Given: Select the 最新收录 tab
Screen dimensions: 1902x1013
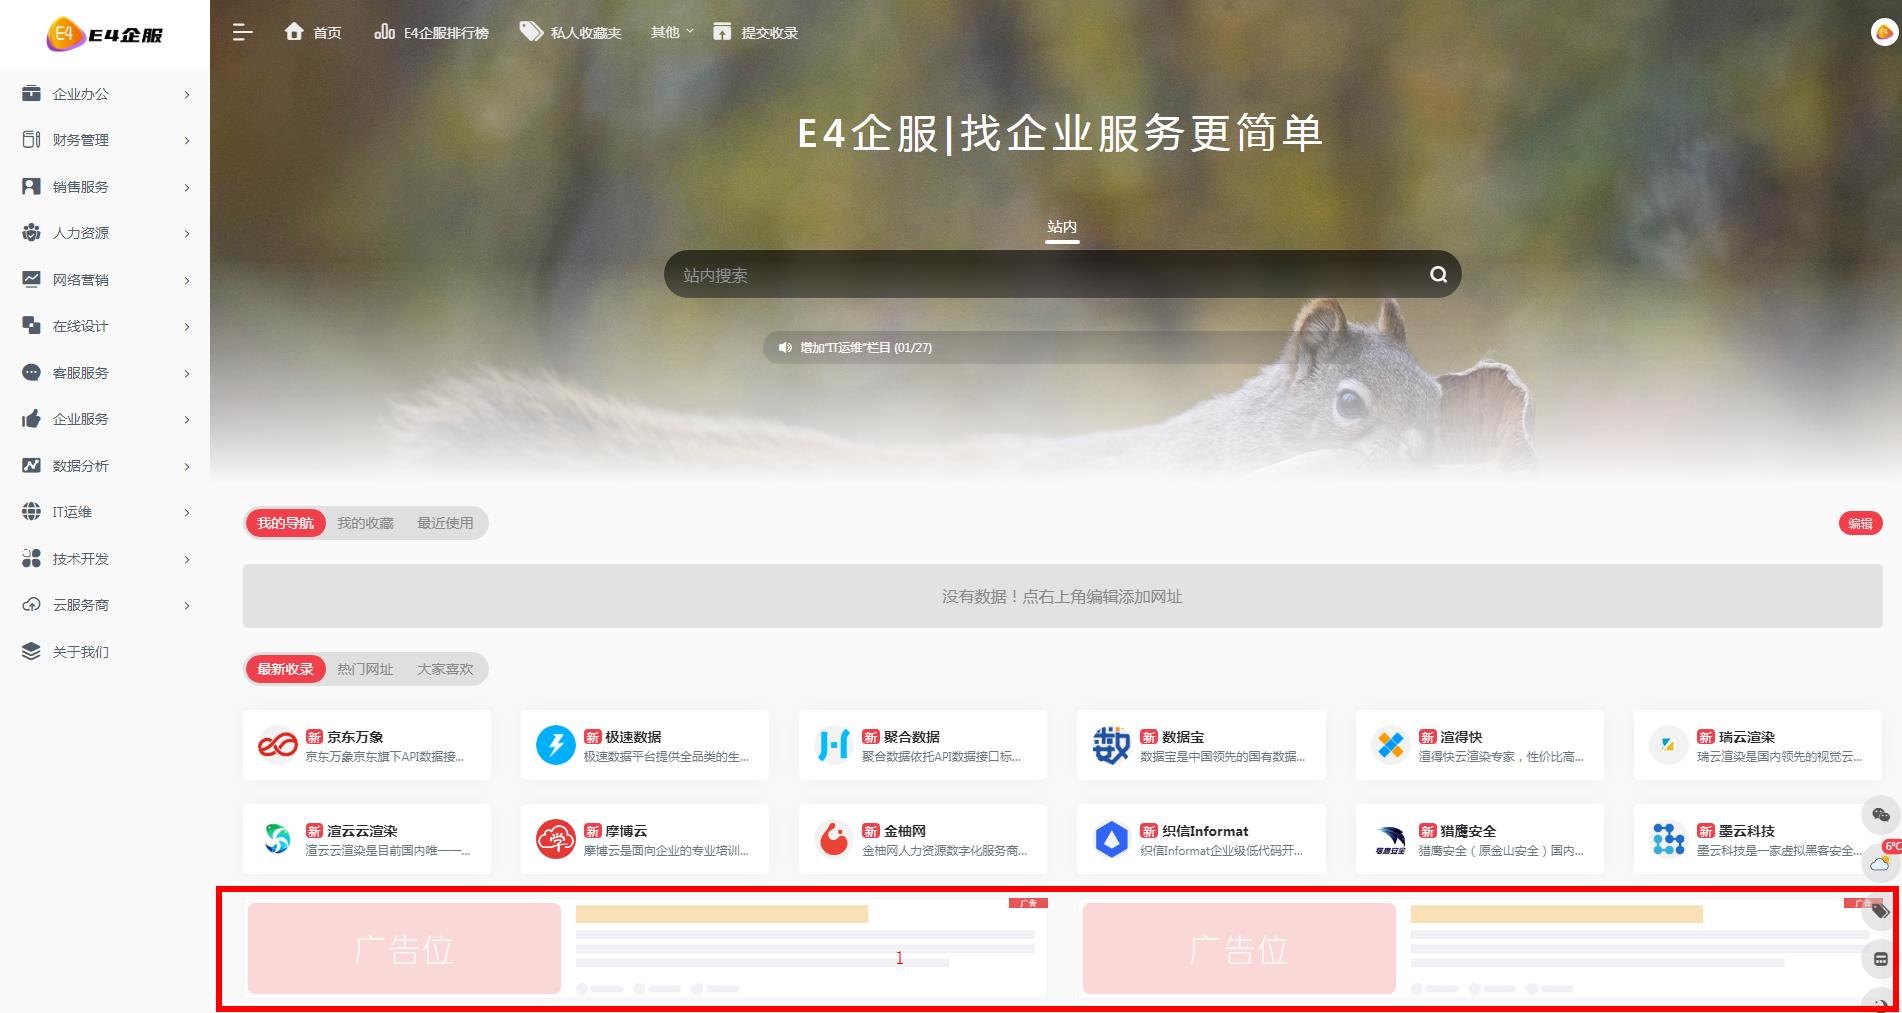Looking at the screenshot, I should [285, 669].
